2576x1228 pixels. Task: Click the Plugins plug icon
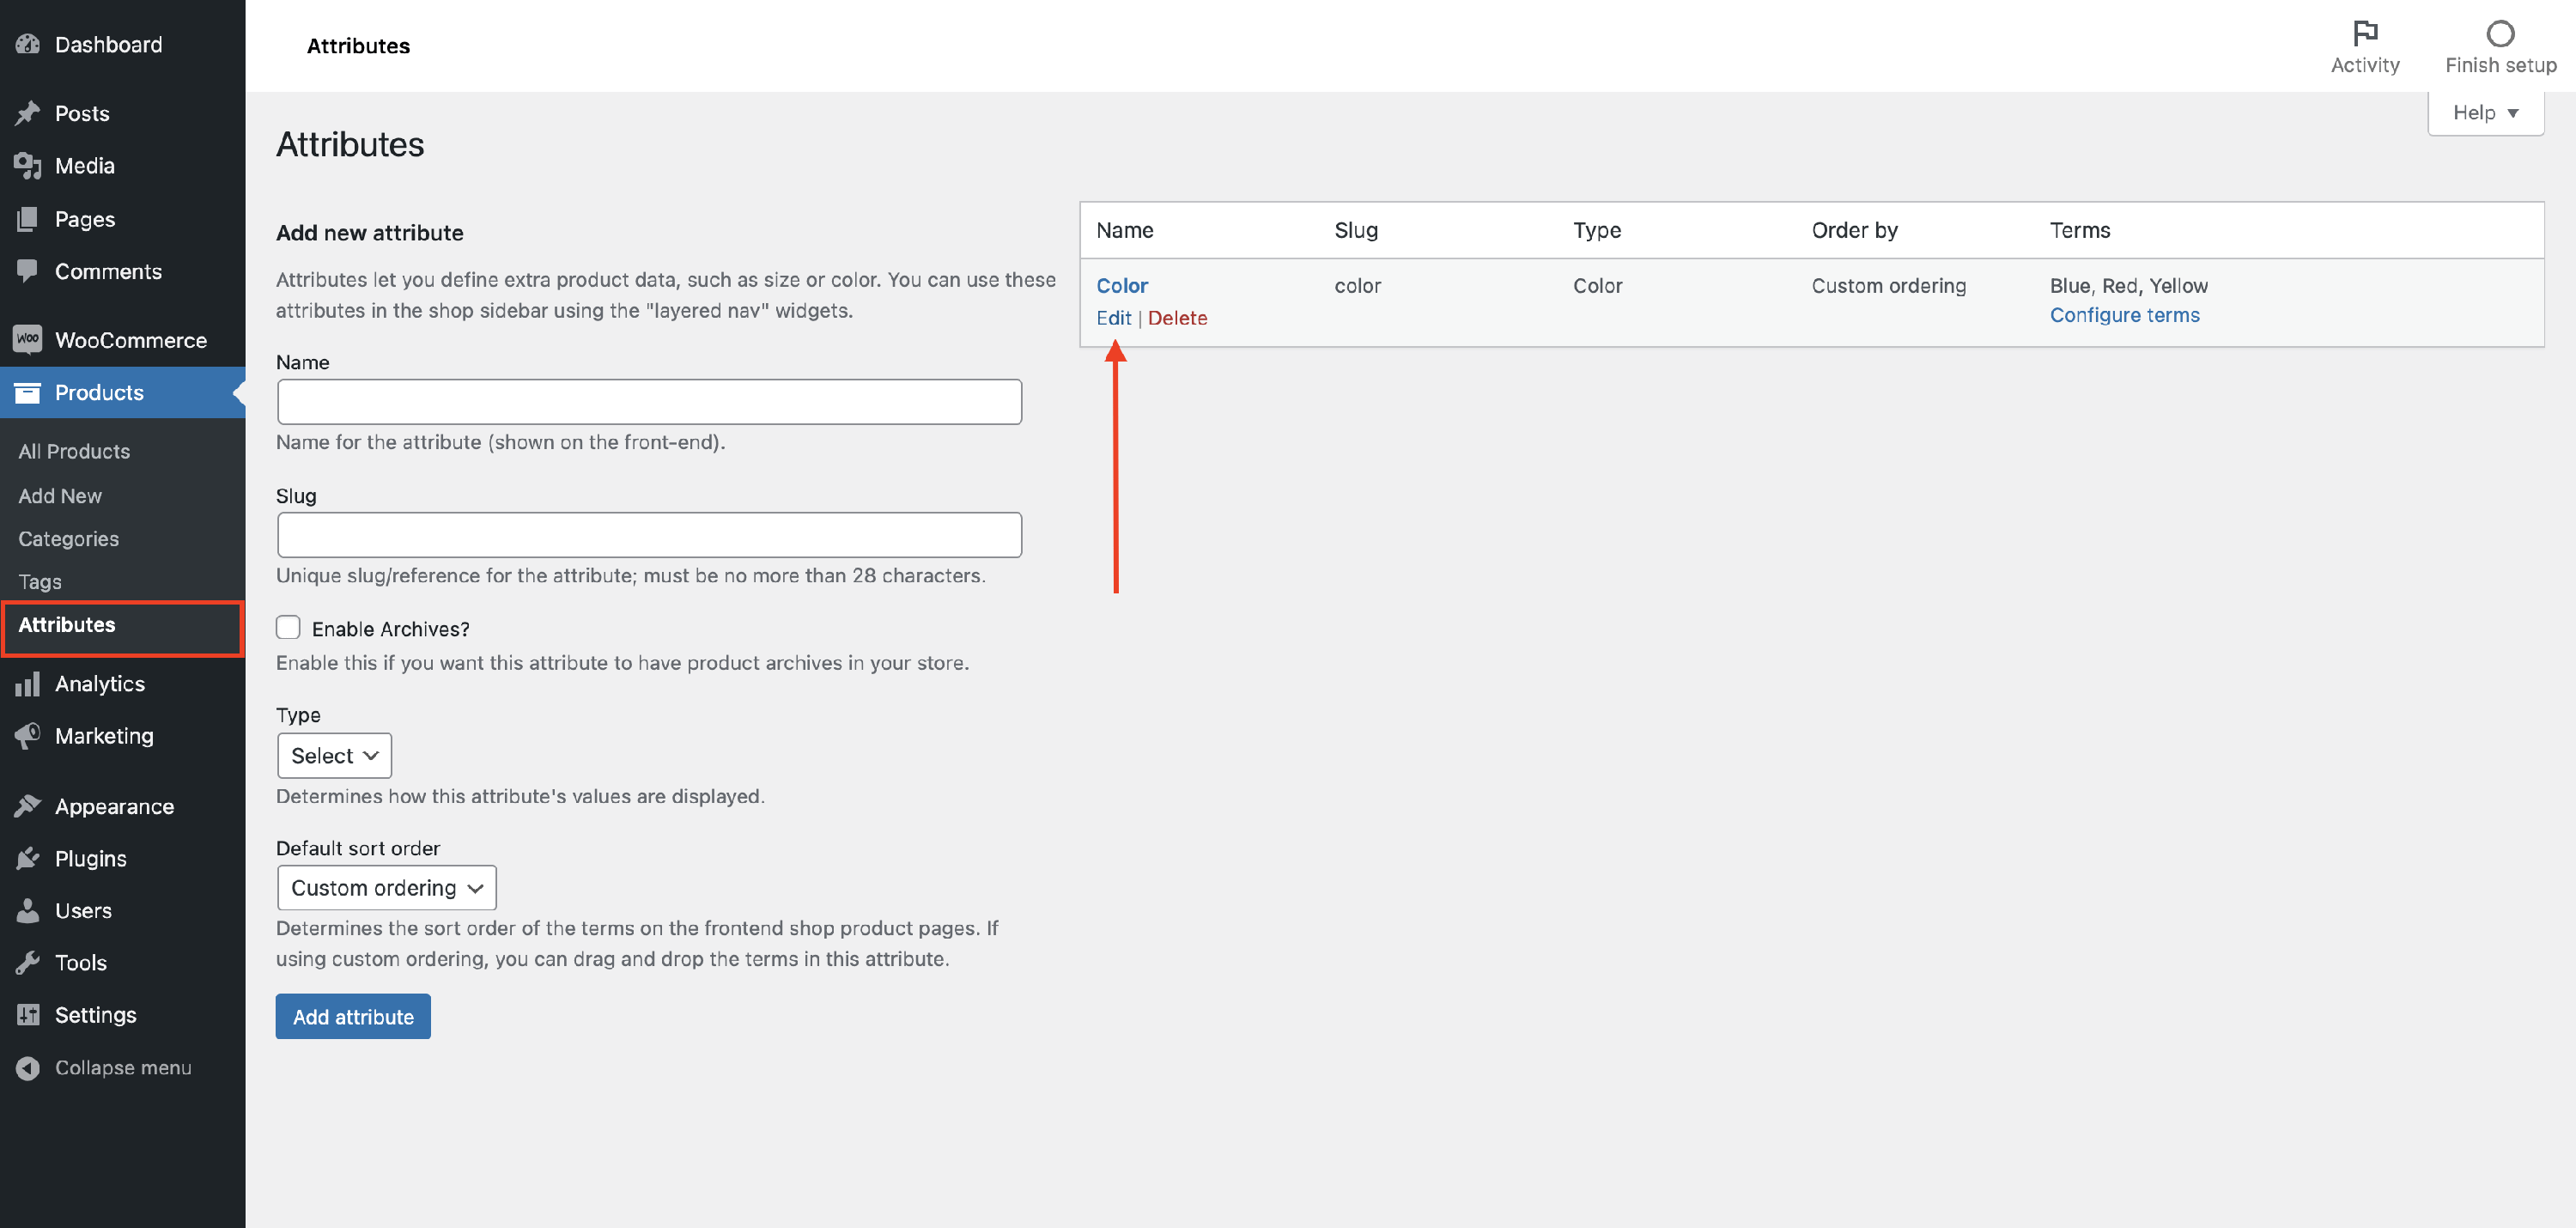28,858
